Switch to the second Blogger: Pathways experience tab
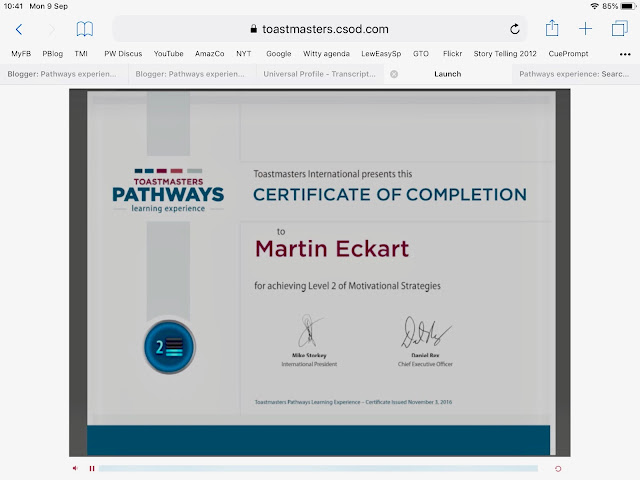Screen dimensions: 640x480 click(190, 74)
